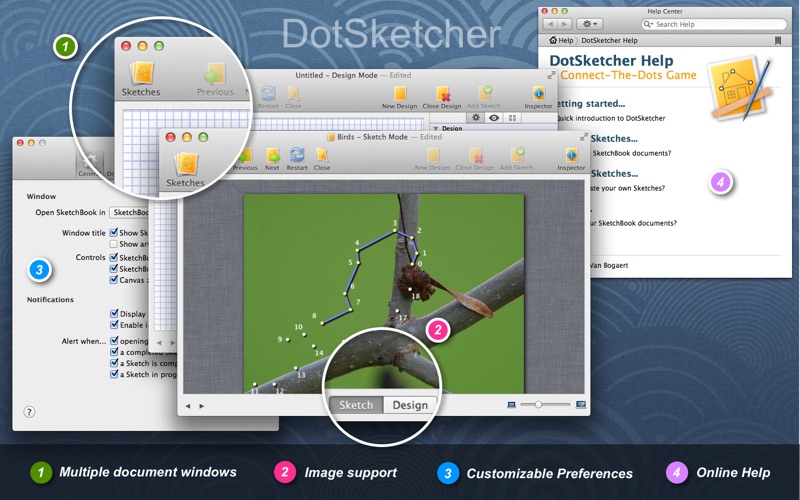Click Restart in Birds Sketch Mode toolbar
This screenshot has width=800, height=500.
pyautogui.click(x=297, y=159)
